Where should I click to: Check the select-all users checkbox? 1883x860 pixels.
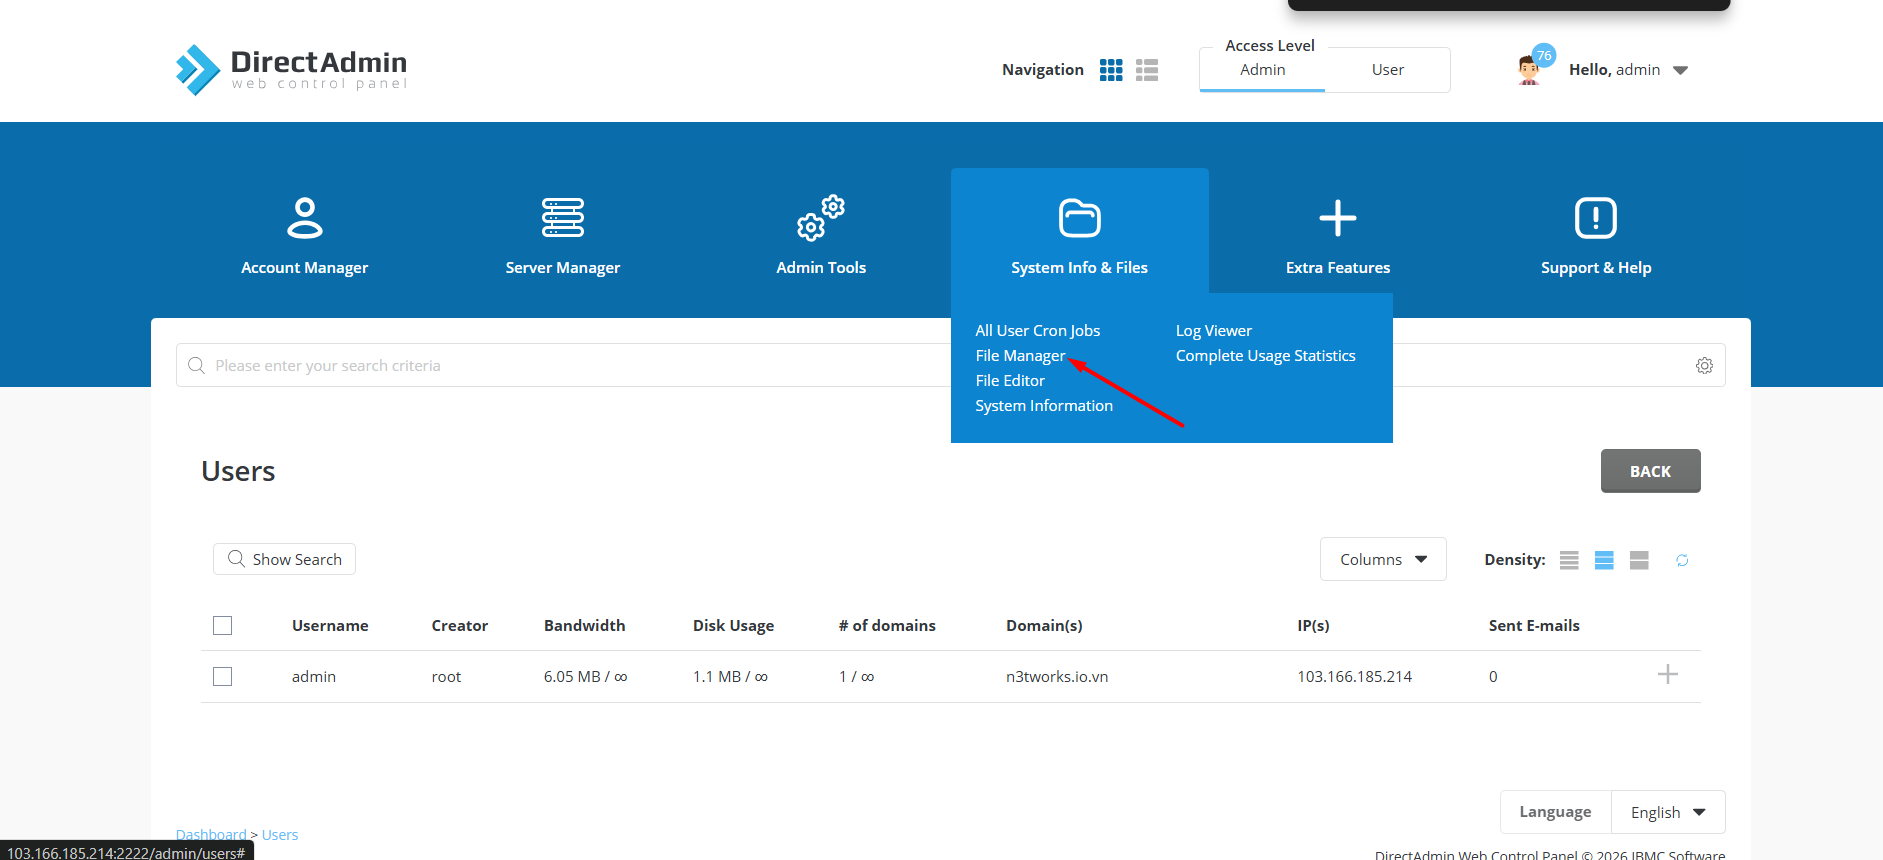[x=223, y=626]
